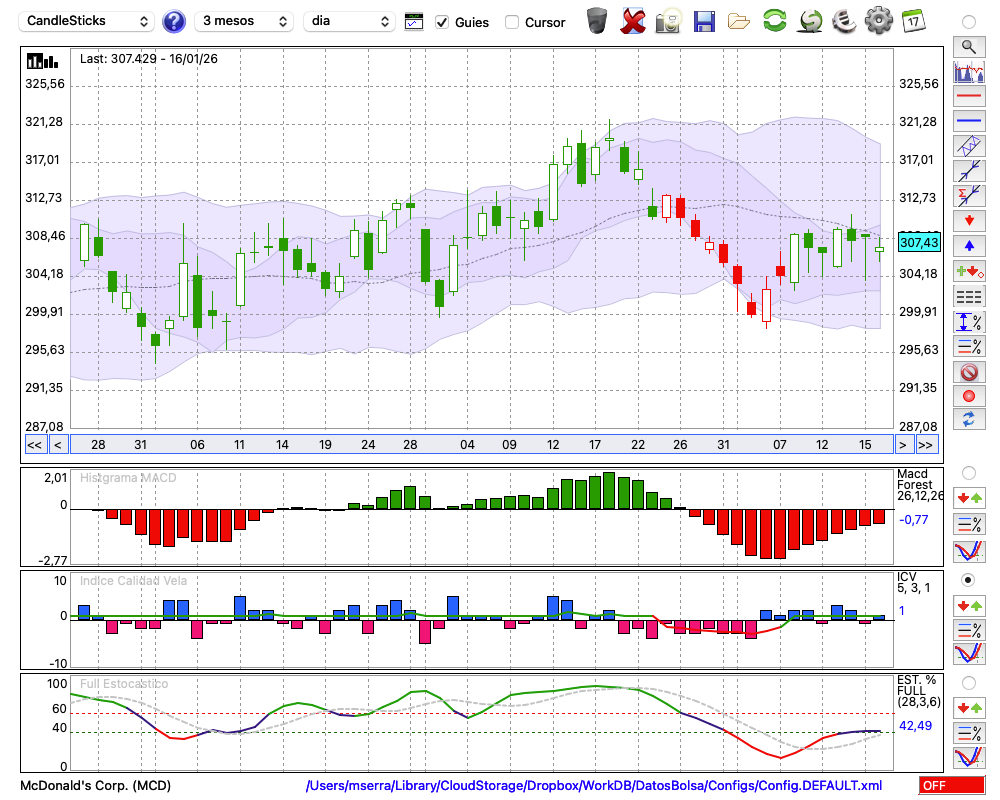Open the 3 mesos period dropdown
This screenshot has height=800, width=1000.
point(244,21)
